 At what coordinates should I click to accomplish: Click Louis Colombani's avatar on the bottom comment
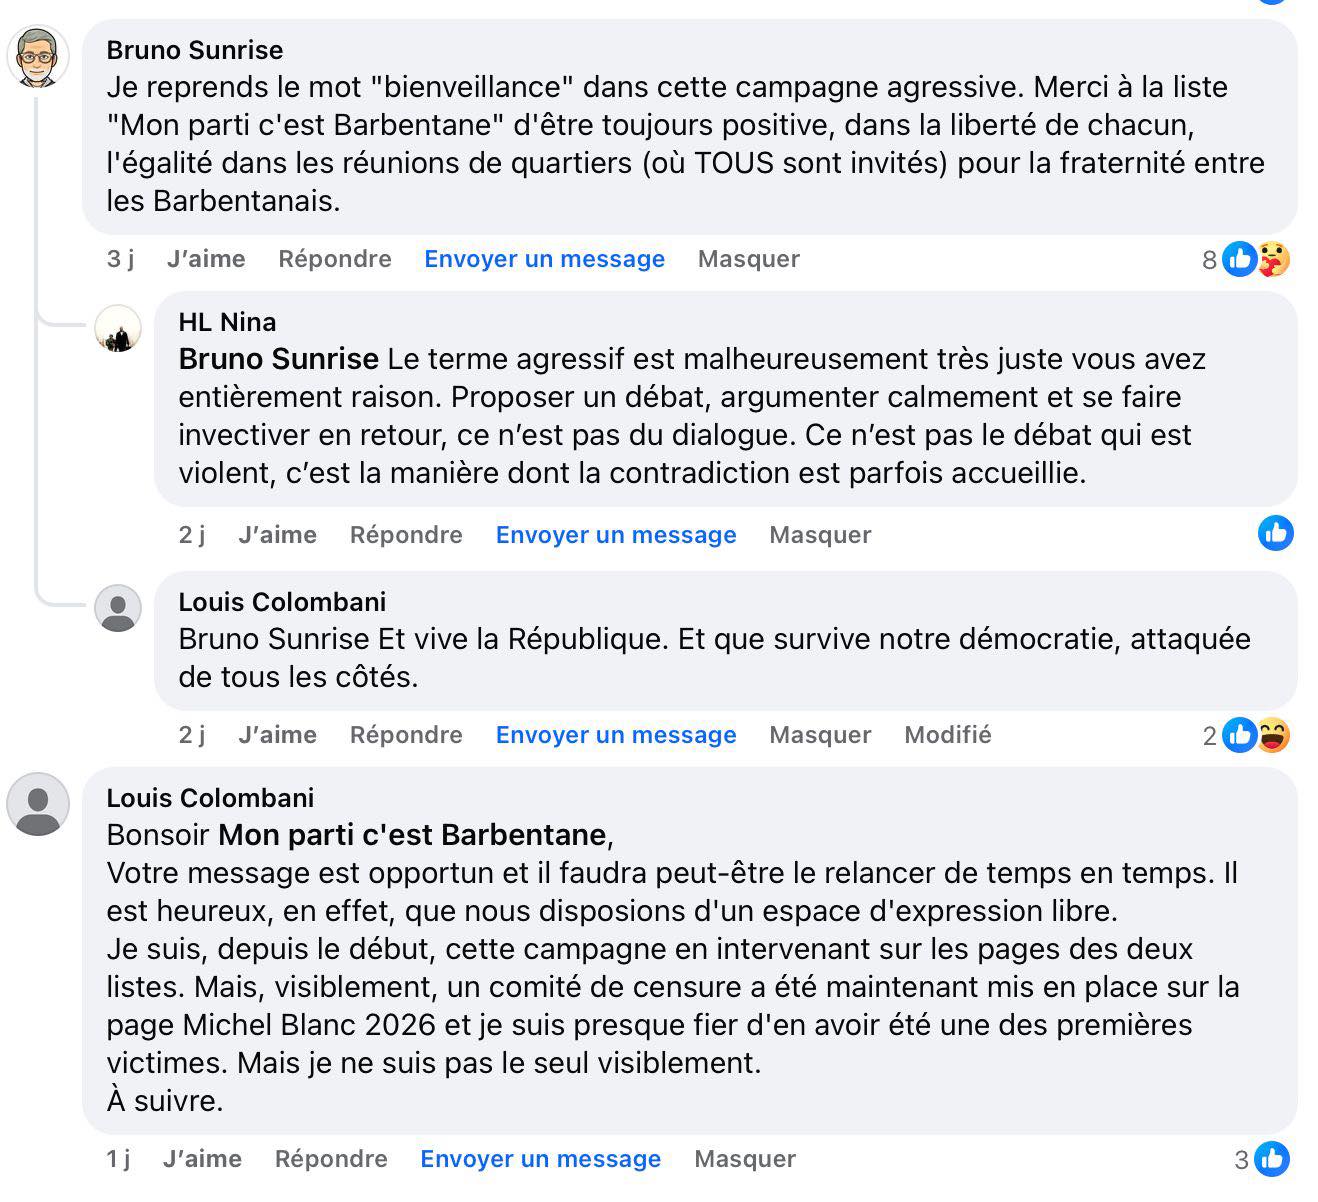tap(38, 803)
